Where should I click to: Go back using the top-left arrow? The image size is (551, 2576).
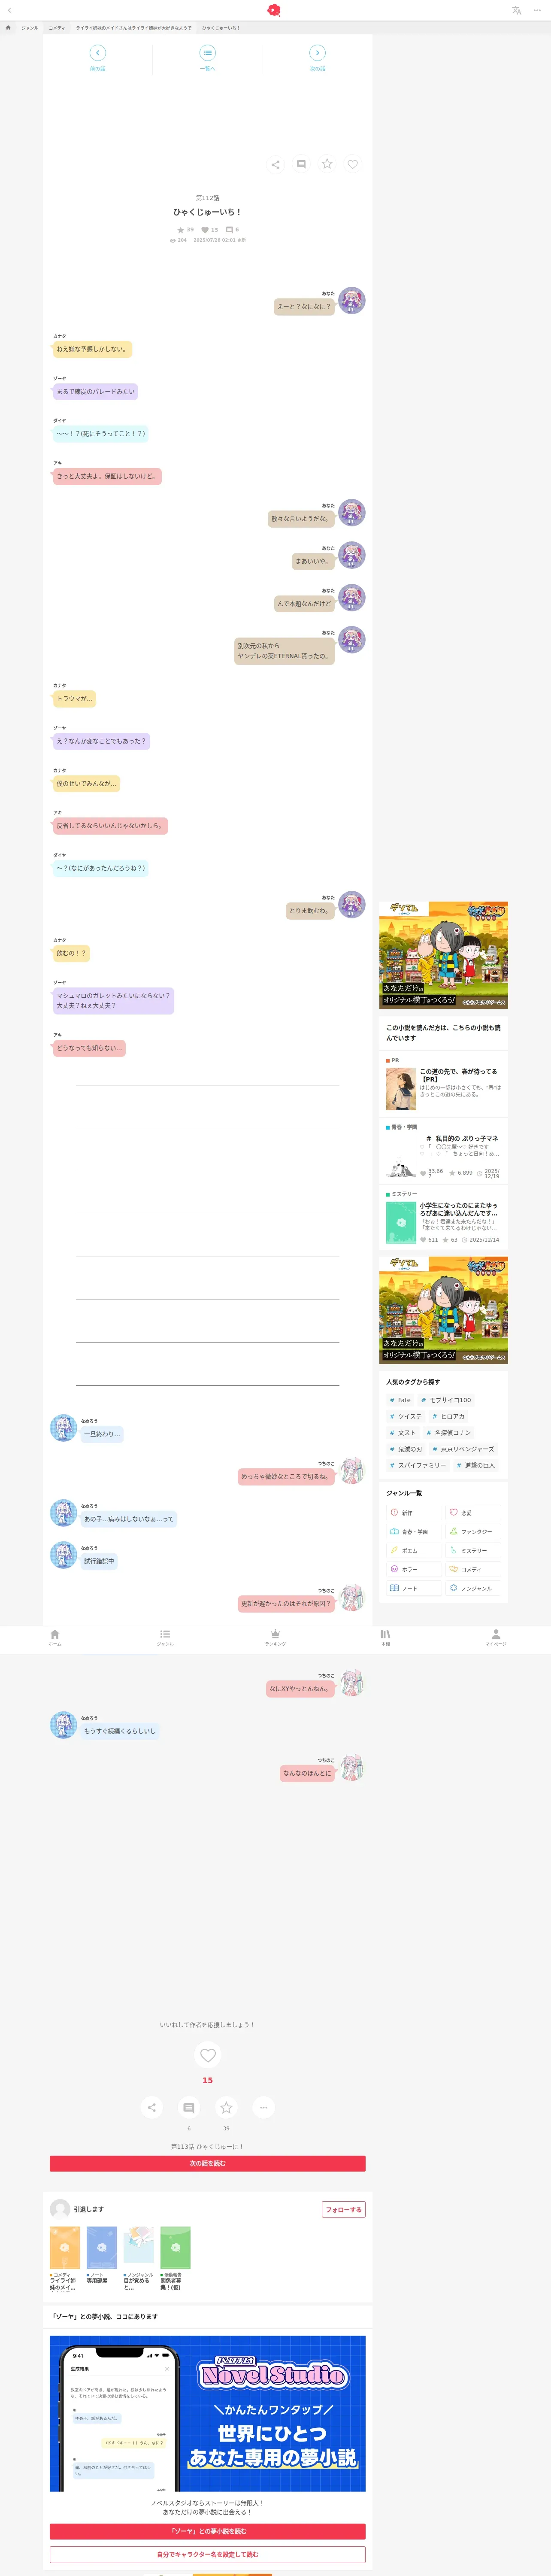click(x=9, y=10)
